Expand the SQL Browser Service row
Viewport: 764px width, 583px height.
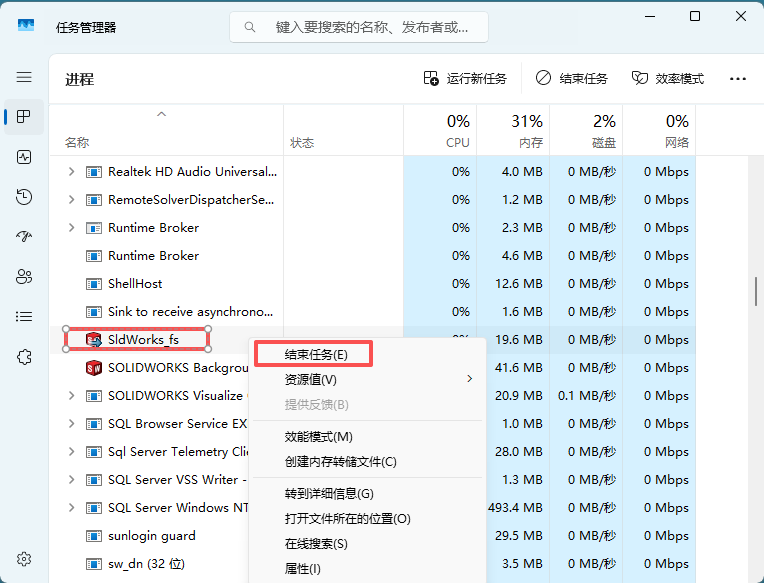tap(72, 424)
